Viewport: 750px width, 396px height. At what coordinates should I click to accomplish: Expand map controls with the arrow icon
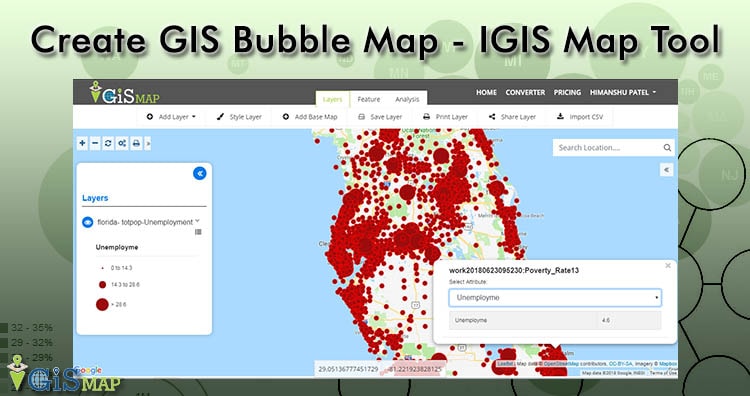148,143
